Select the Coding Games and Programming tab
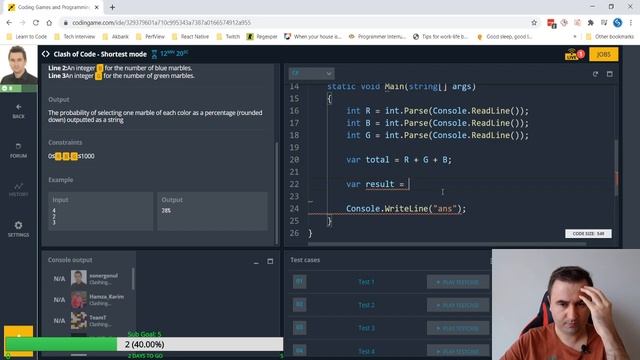This screenshot has height=360, width=640. pyautogui.click(x=53, y=7)
